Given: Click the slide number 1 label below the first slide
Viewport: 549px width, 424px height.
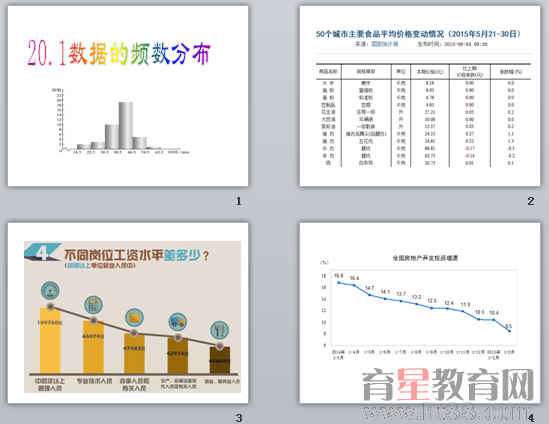Looking at the screenshot, I should 239,201.
